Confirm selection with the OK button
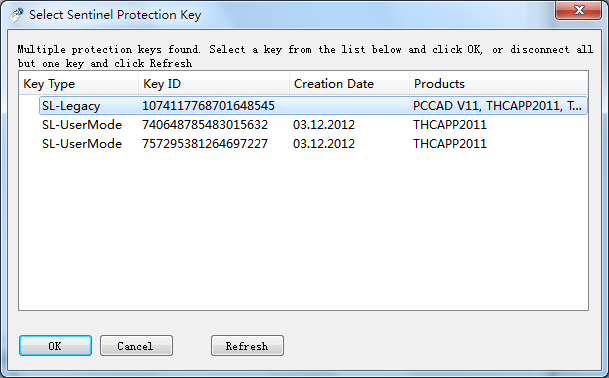 [x=55, y=346]
